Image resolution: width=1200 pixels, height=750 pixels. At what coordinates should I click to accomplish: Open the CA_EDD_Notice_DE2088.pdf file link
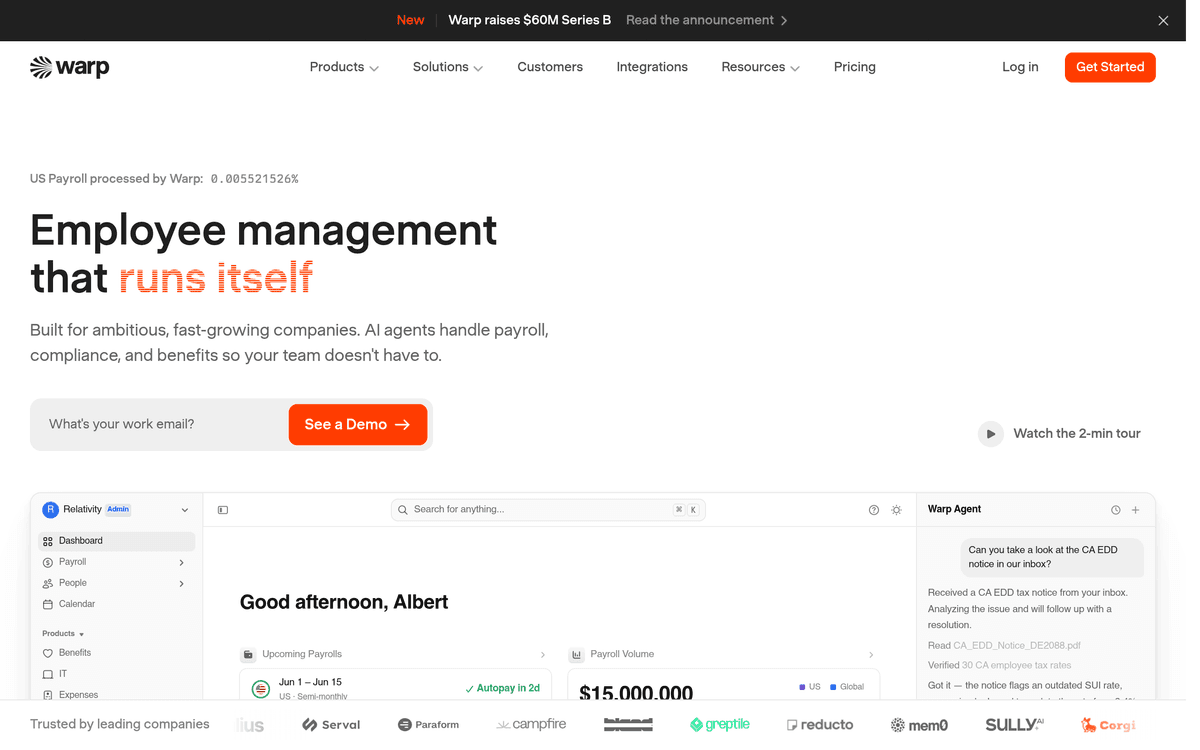click(1017, 646)
